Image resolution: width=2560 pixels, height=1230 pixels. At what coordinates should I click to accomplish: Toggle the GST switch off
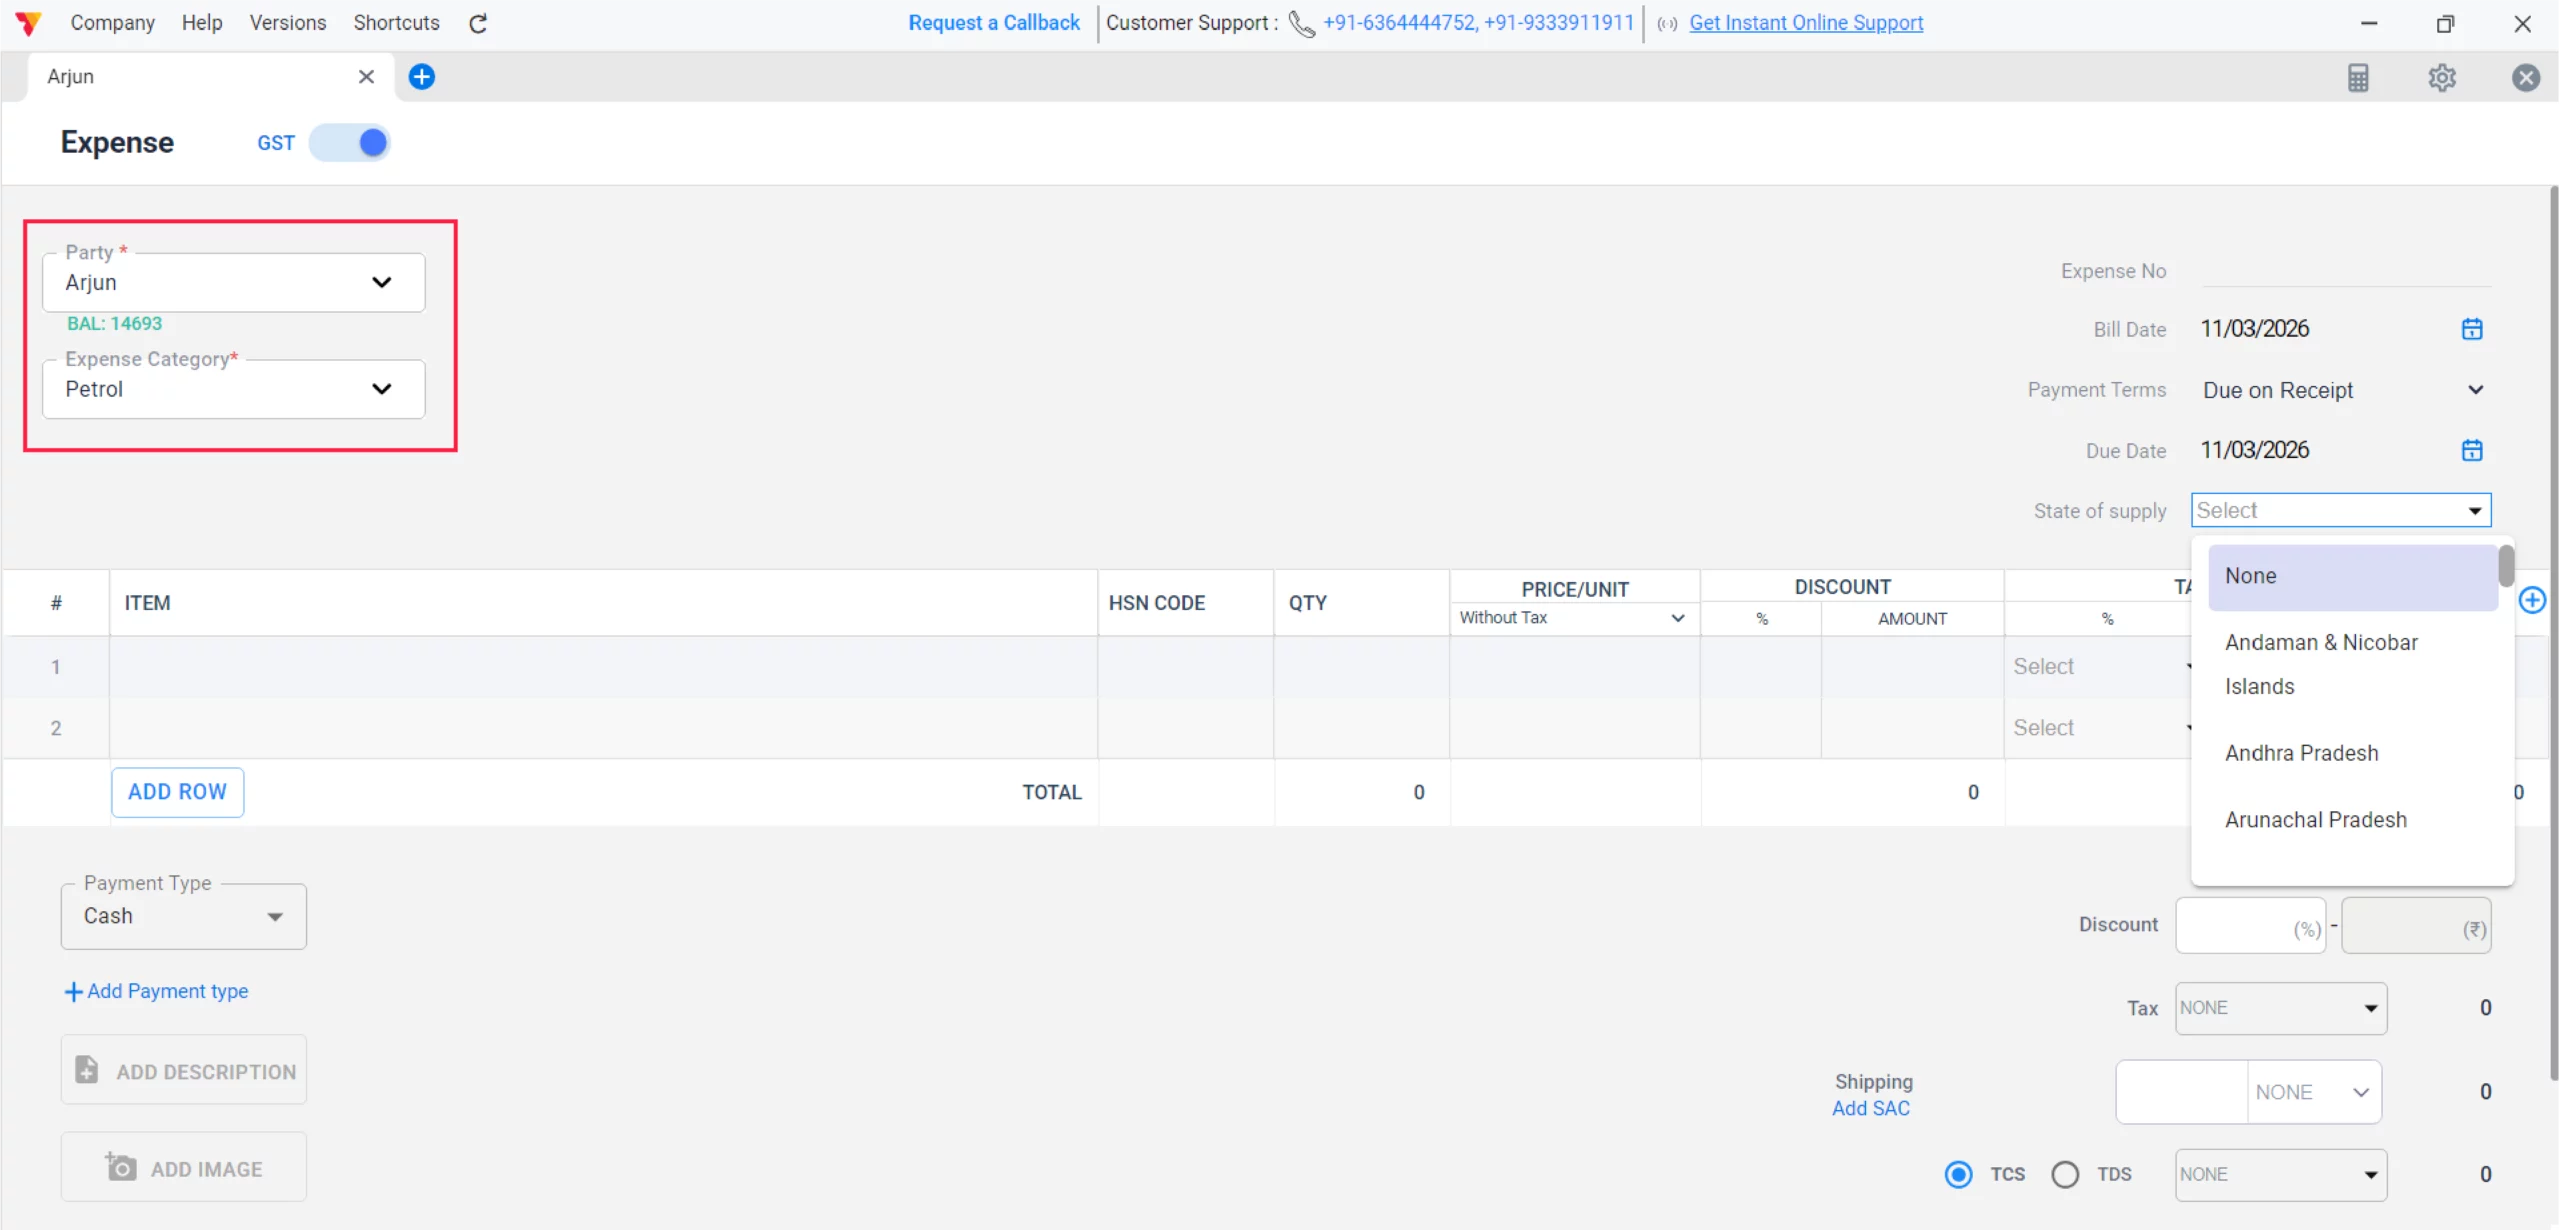pos(350,143)
